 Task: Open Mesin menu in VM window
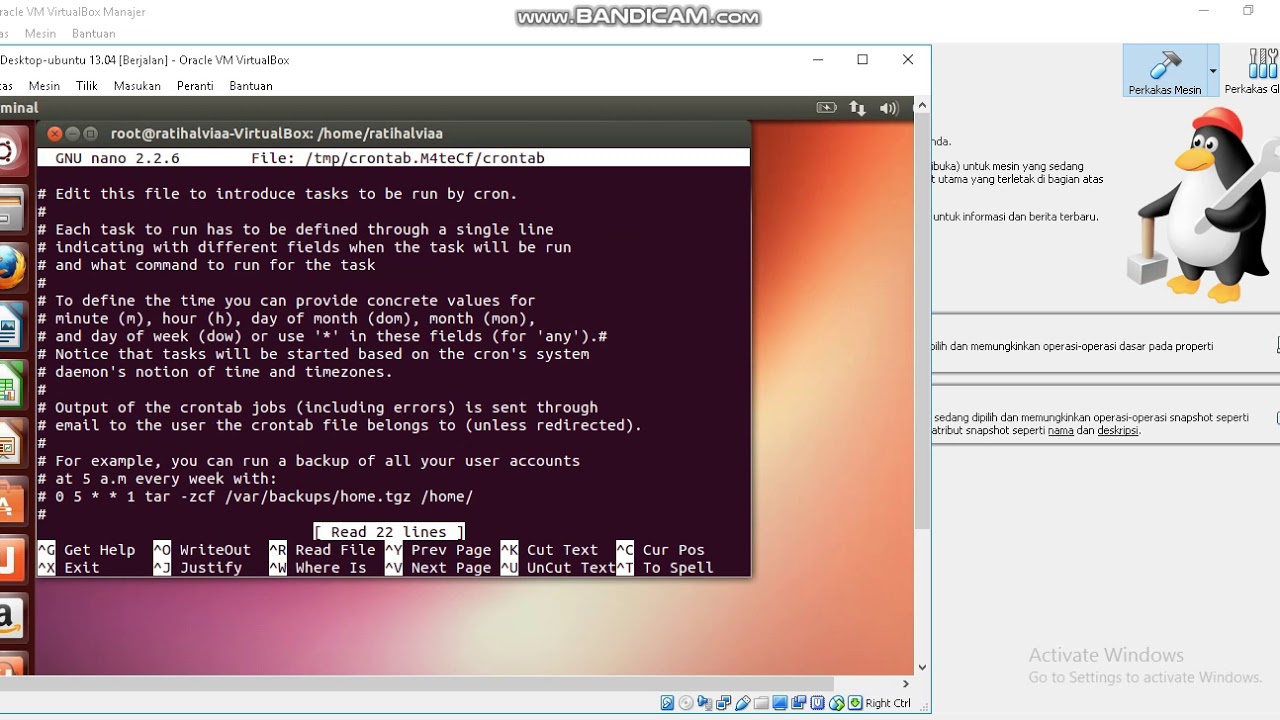pyautogui.click(x=44, y=86)
